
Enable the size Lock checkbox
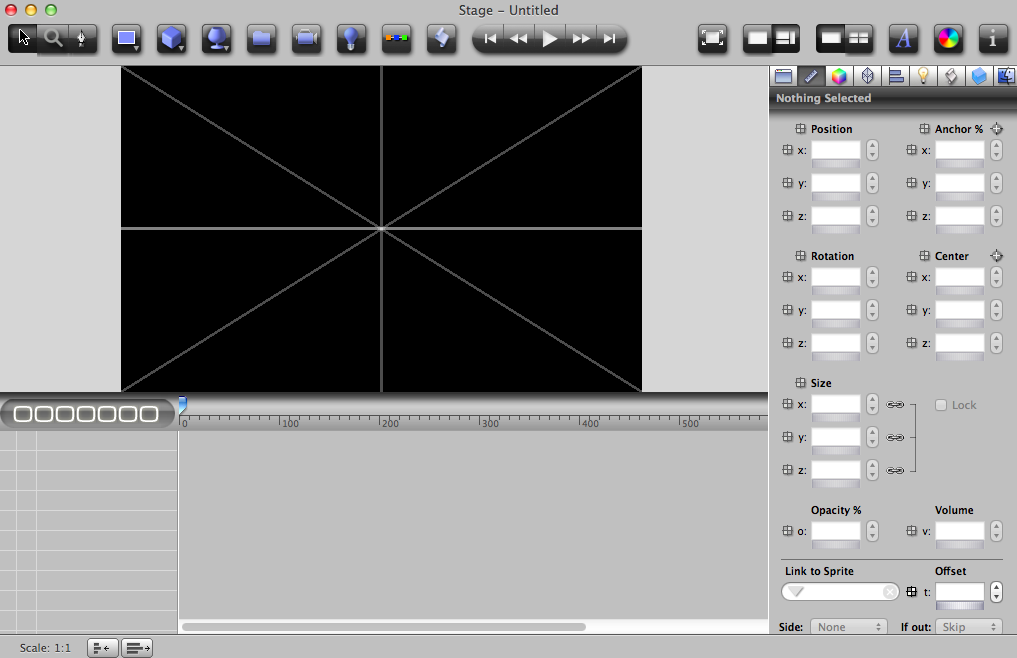pos(941,405)
